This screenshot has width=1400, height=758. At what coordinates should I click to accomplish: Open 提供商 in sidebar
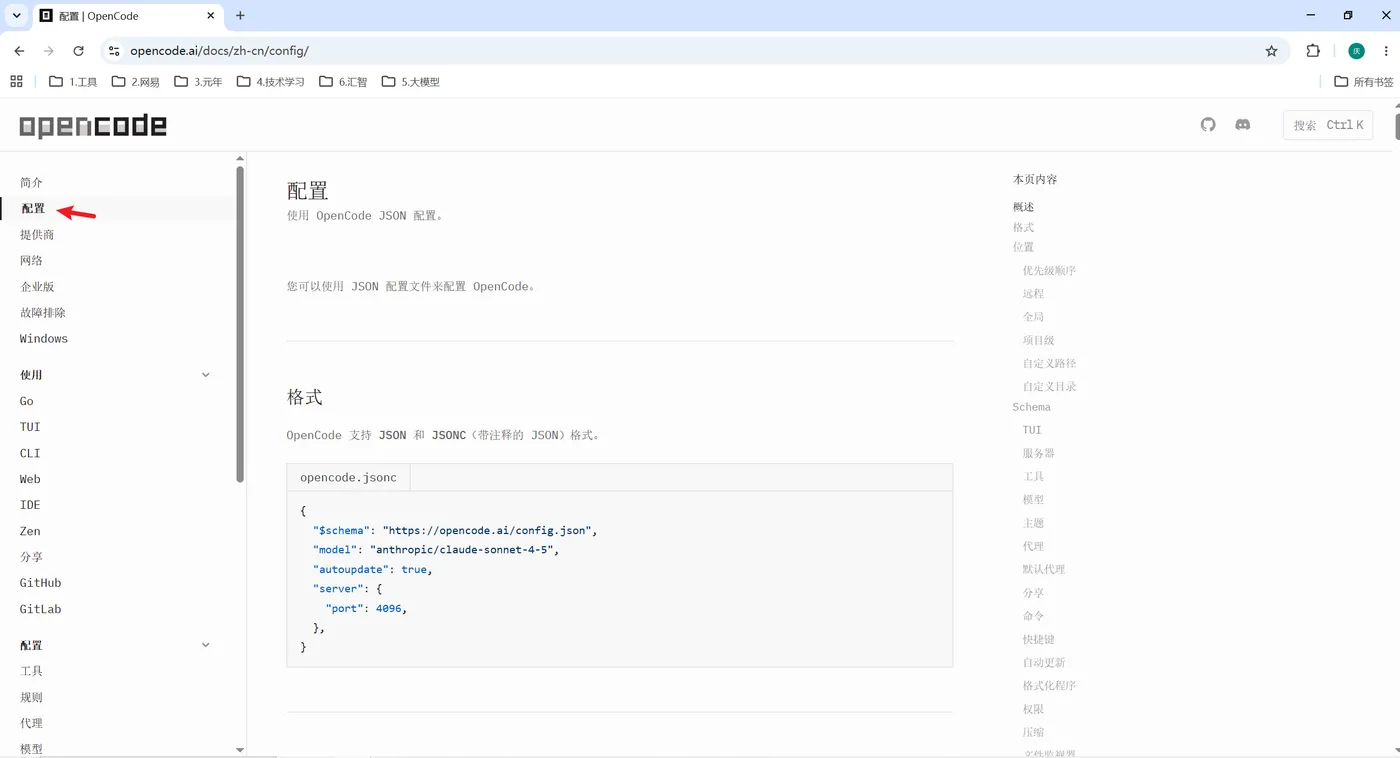pyautogui.click(x=37, y=234)
